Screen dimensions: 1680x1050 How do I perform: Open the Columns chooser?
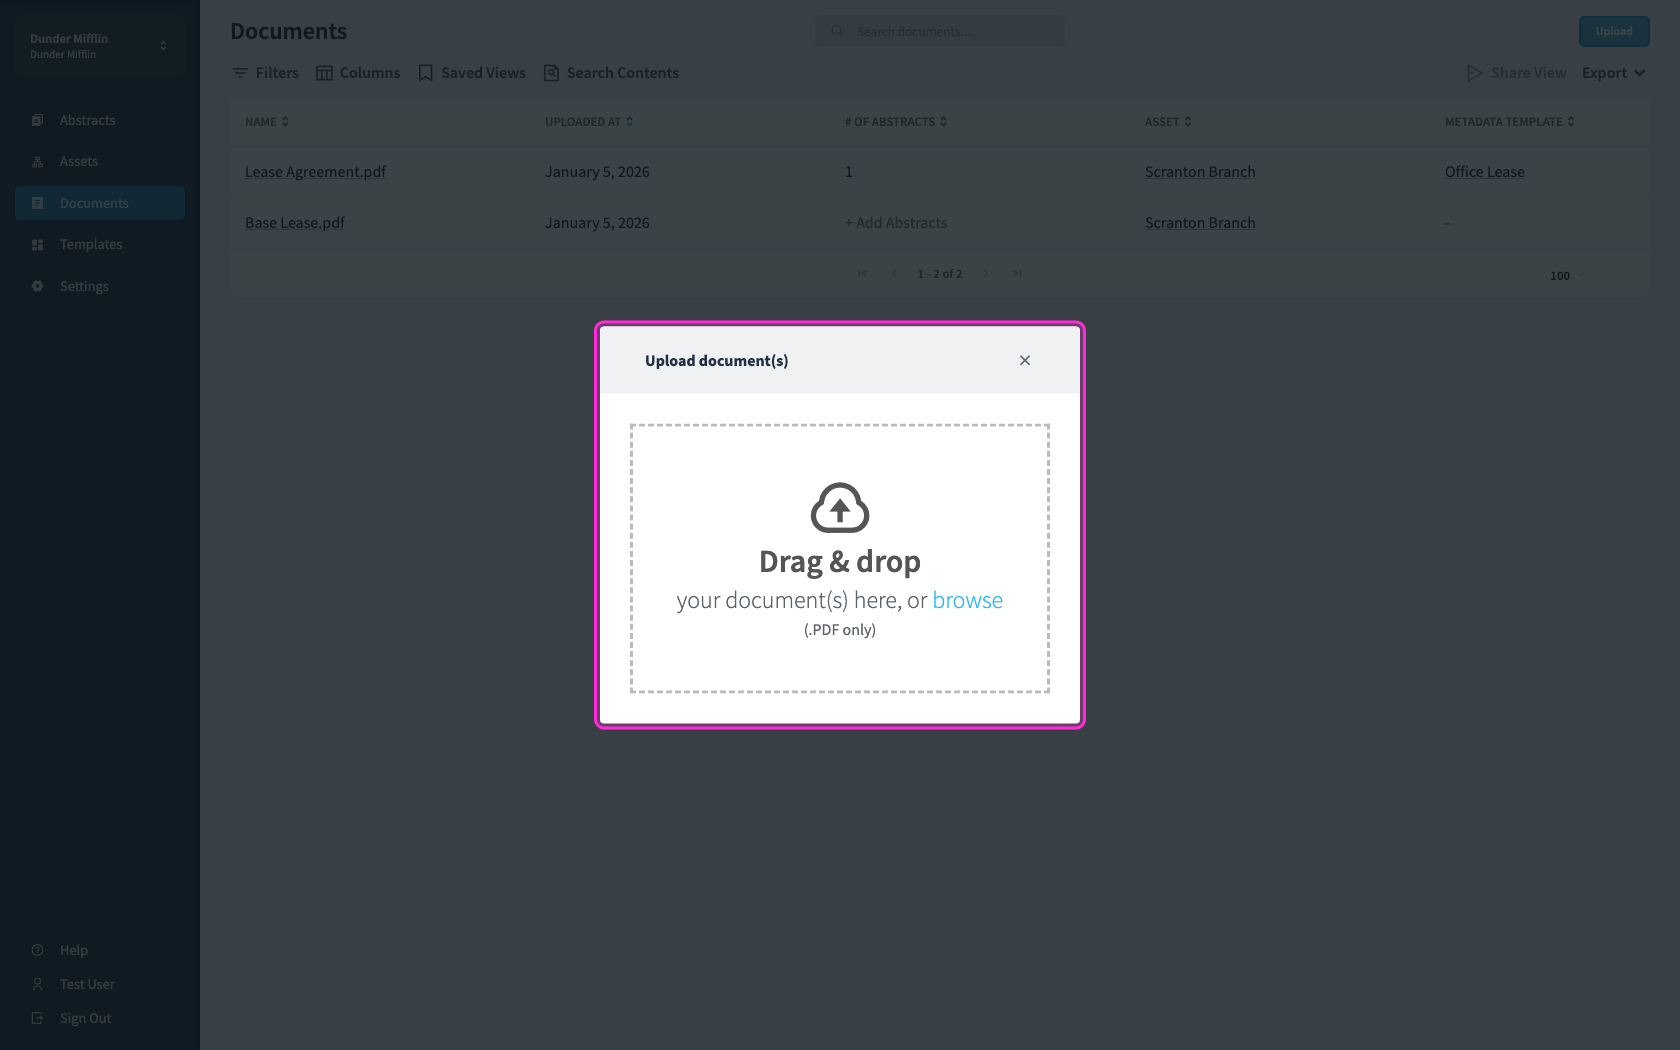[358, 73]
